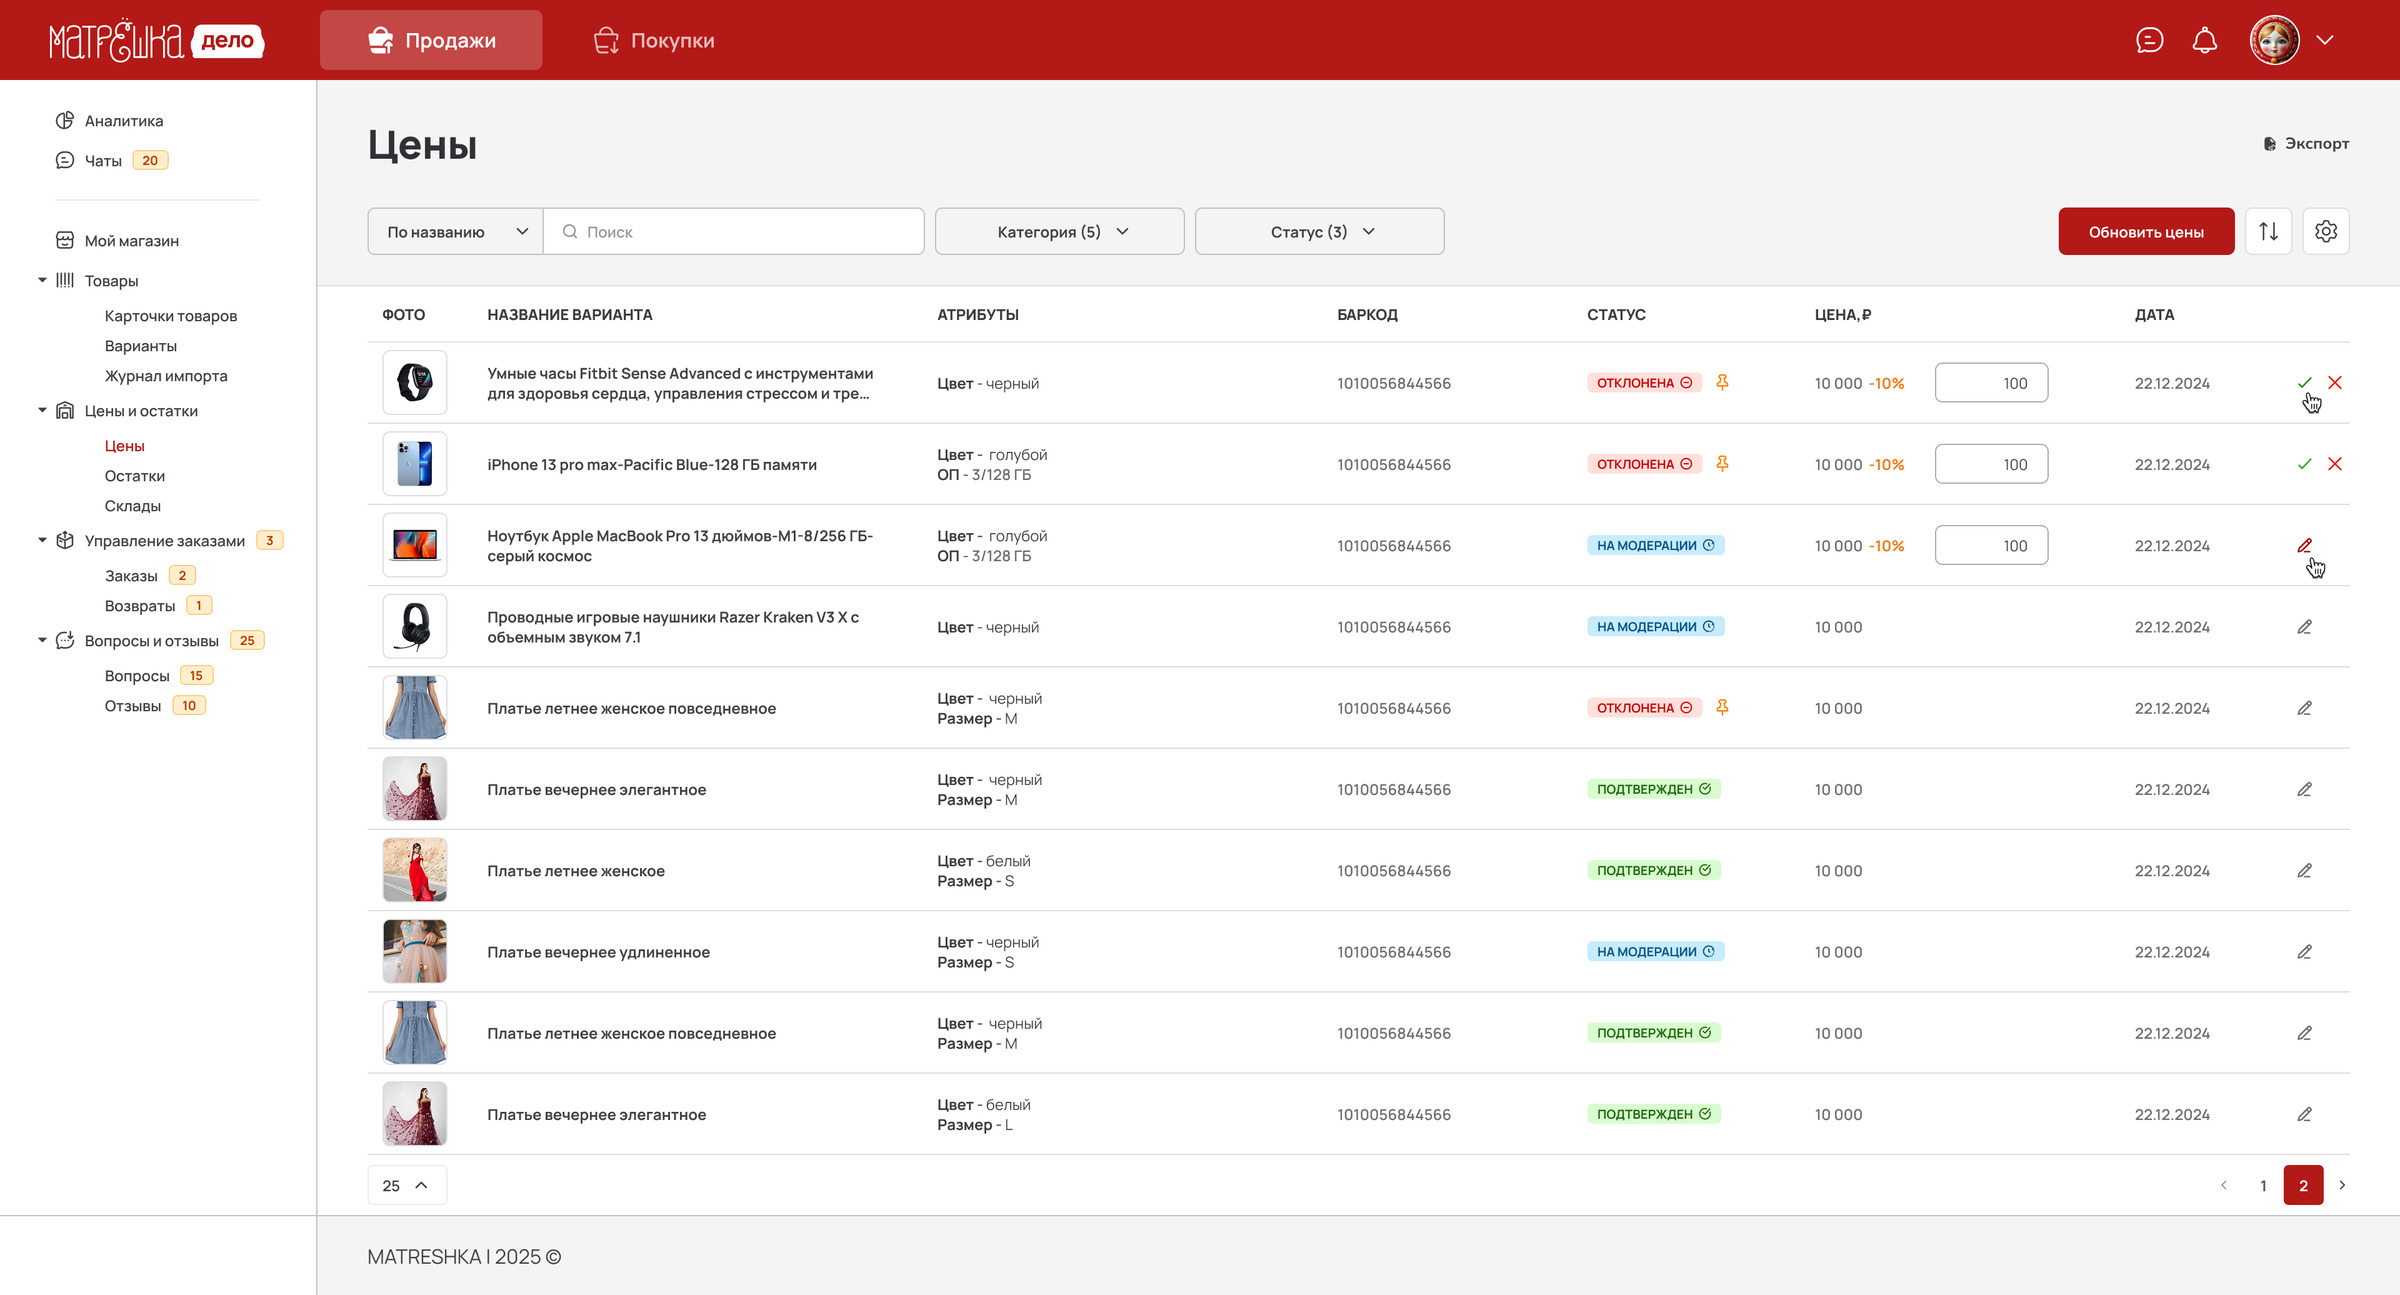Open table settings gear
Viewport: 2400px width, 1295px height.
coord(2326,231)
